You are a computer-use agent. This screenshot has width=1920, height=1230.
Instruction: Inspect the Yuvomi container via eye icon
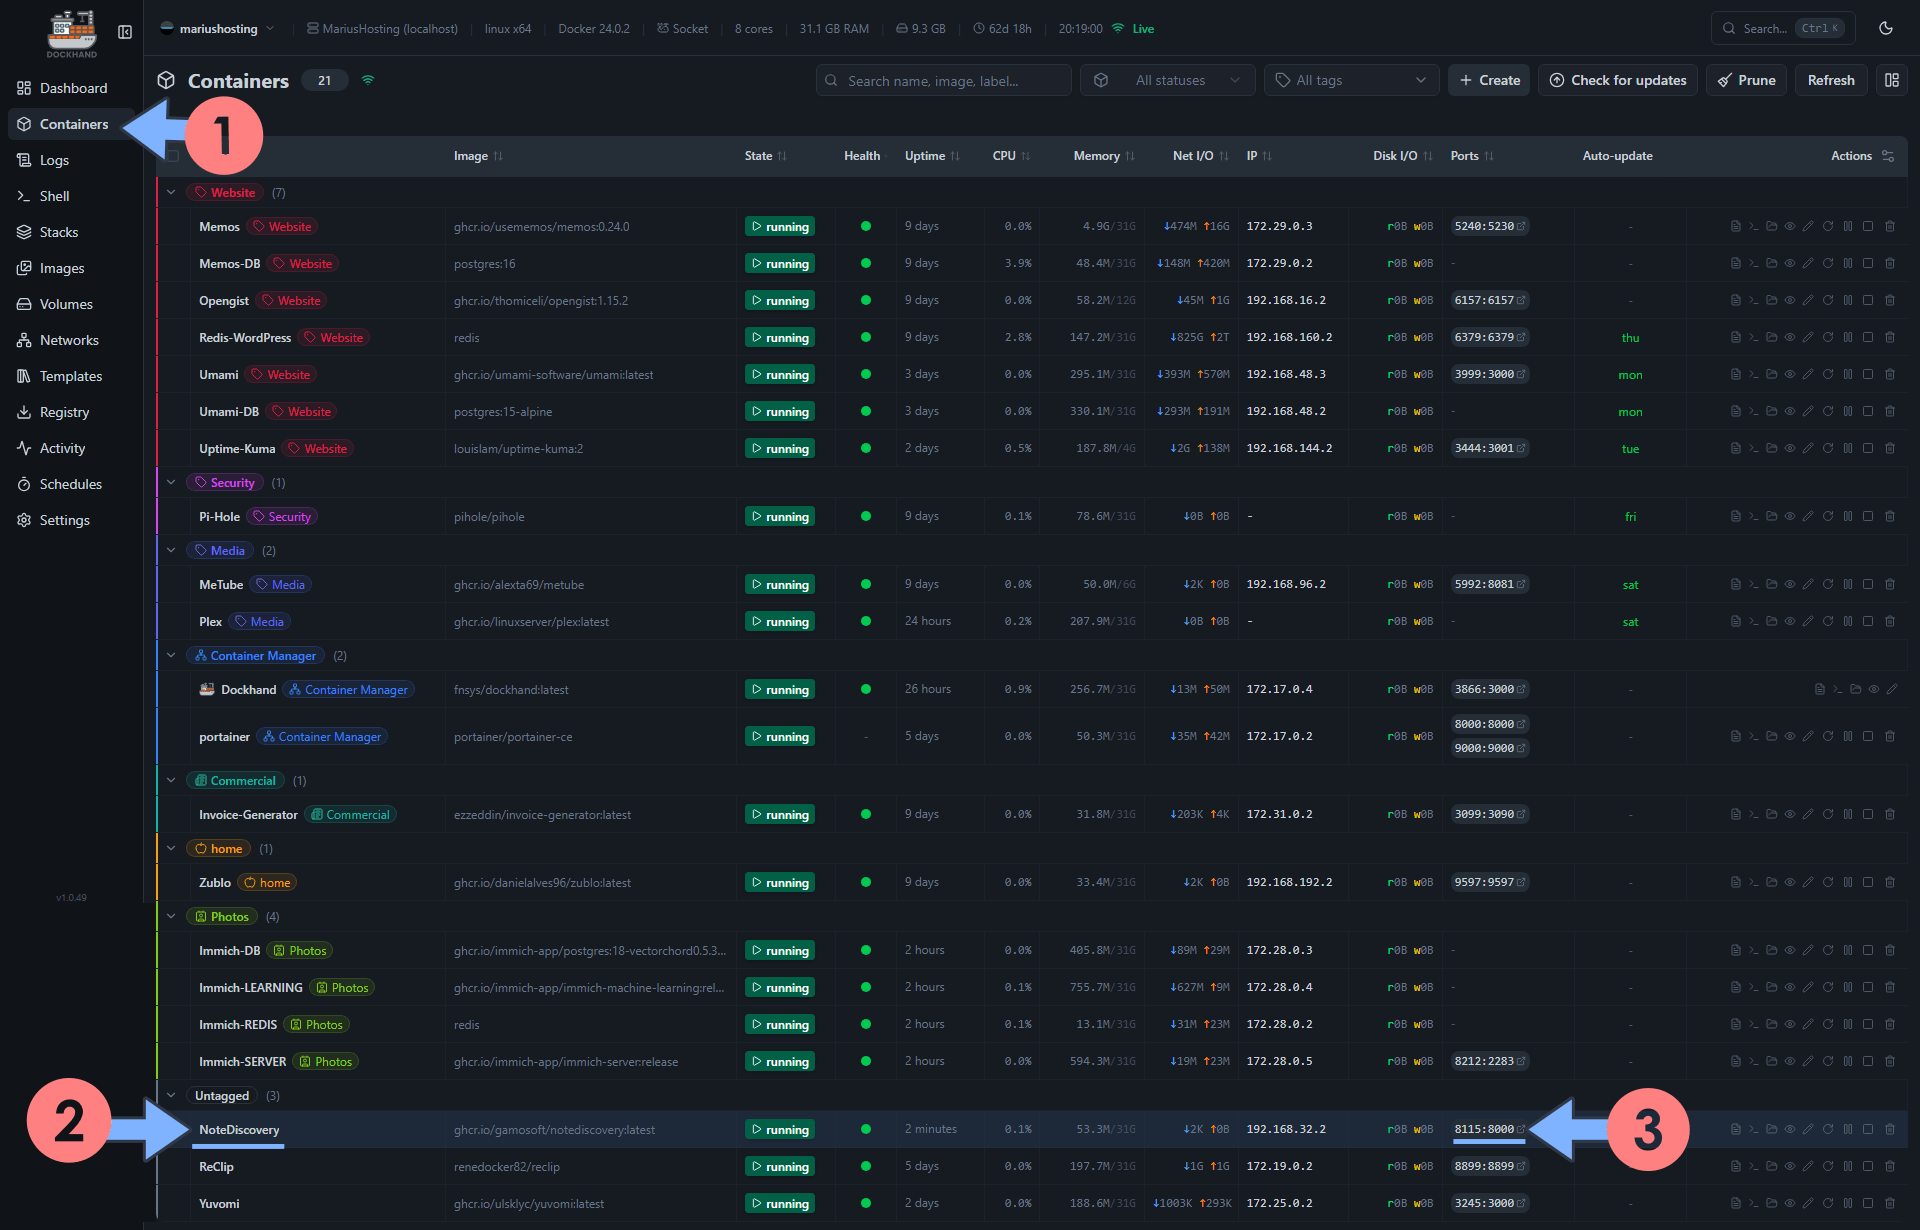[1790, 1203]
